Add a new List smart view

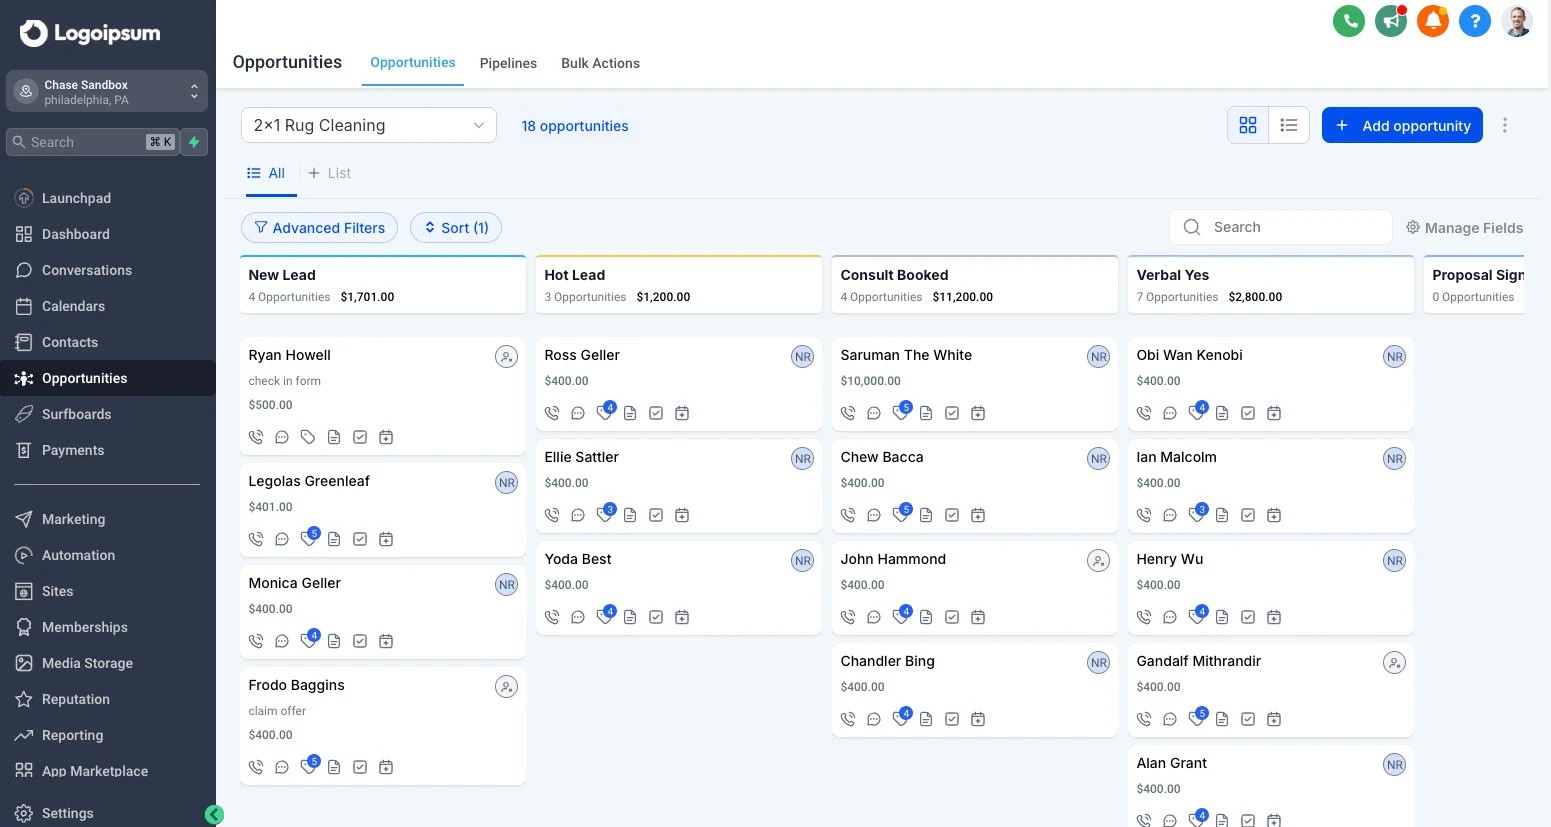pos(329,173)
